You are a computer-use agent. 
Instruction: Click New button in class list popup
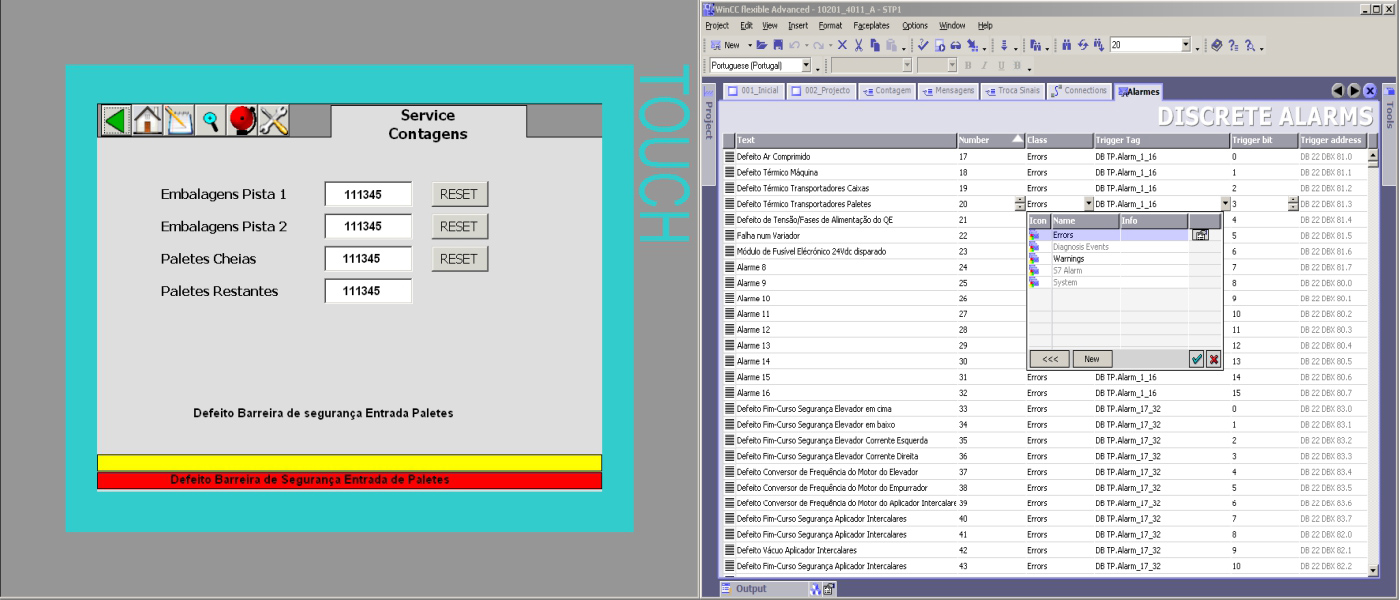pos(1092,359)
